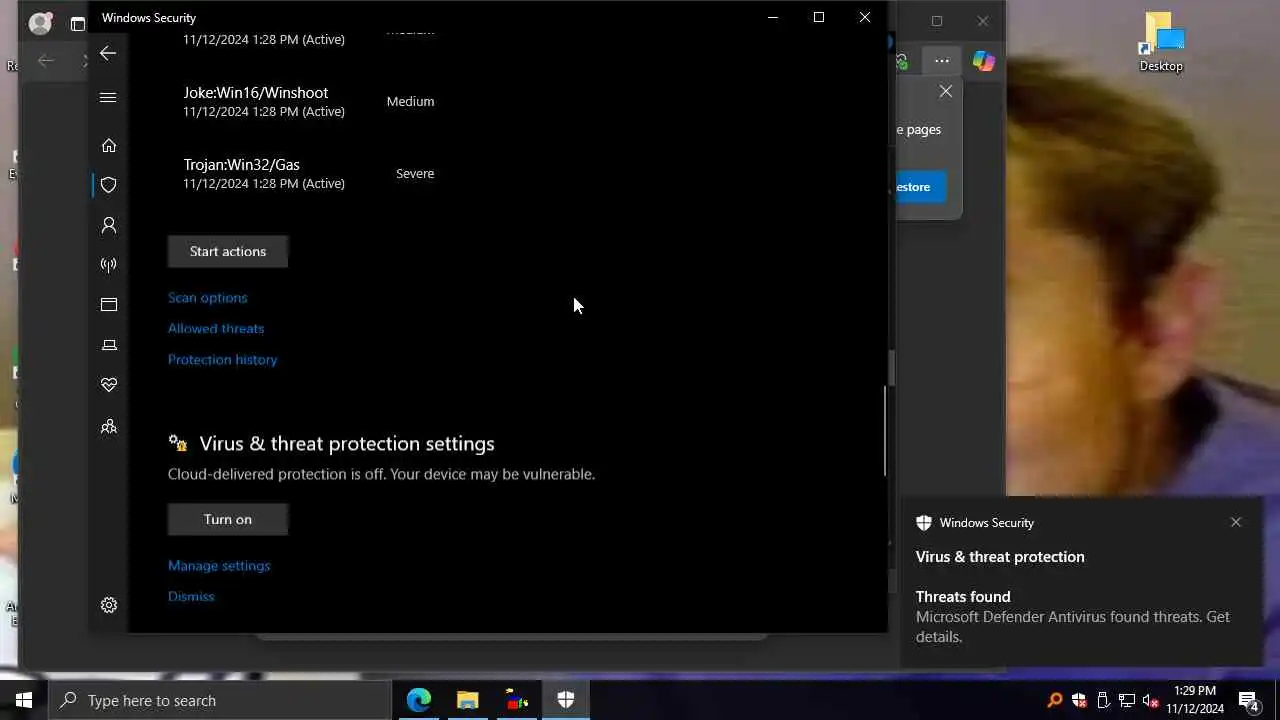Screen dimensions: 1280x720
Task: Click Windows Security shield on taskbar
Action: (x=566, y=700)
